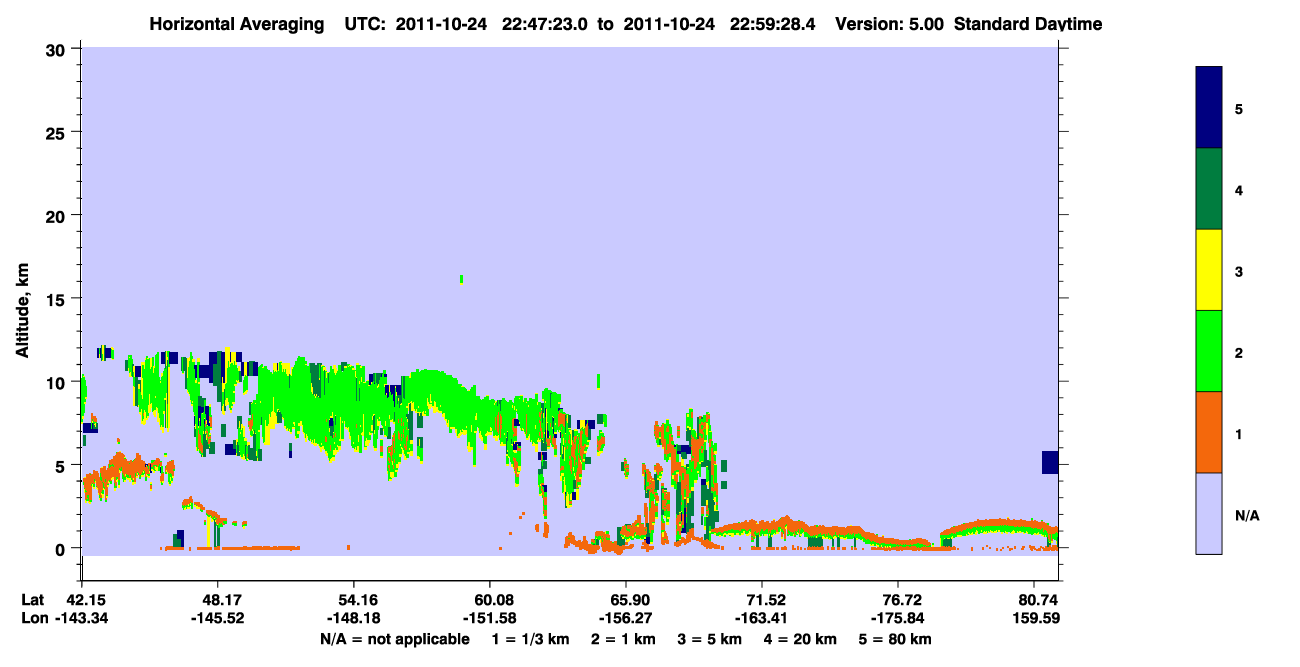
Task: Click the longitude value -145.52
Action: [218, 619]
